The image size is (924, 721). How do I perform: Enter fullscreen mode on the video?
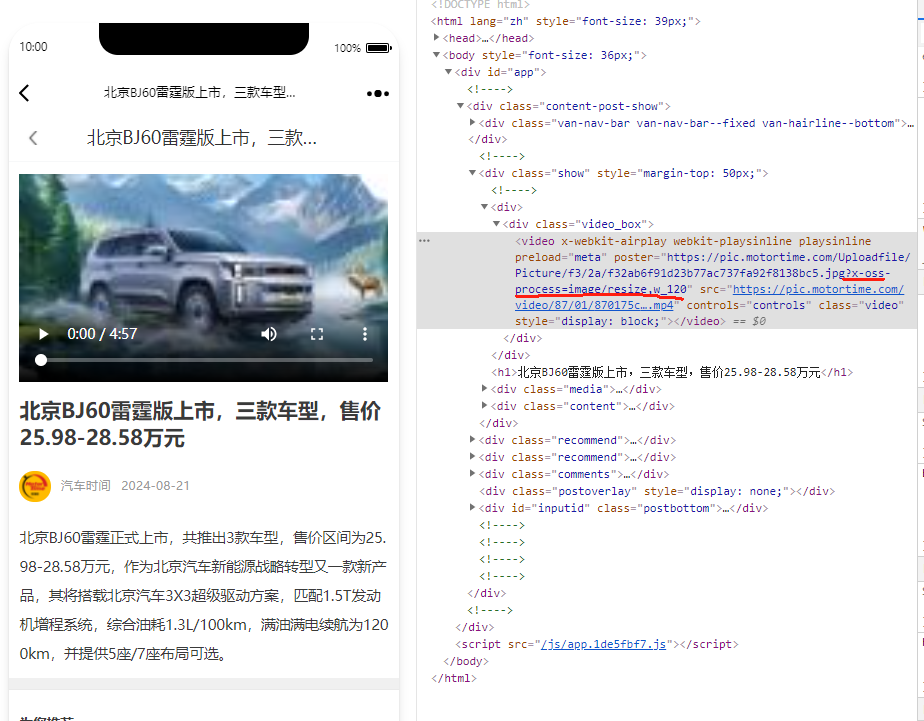pyautogui.click(x=317, y=334)
